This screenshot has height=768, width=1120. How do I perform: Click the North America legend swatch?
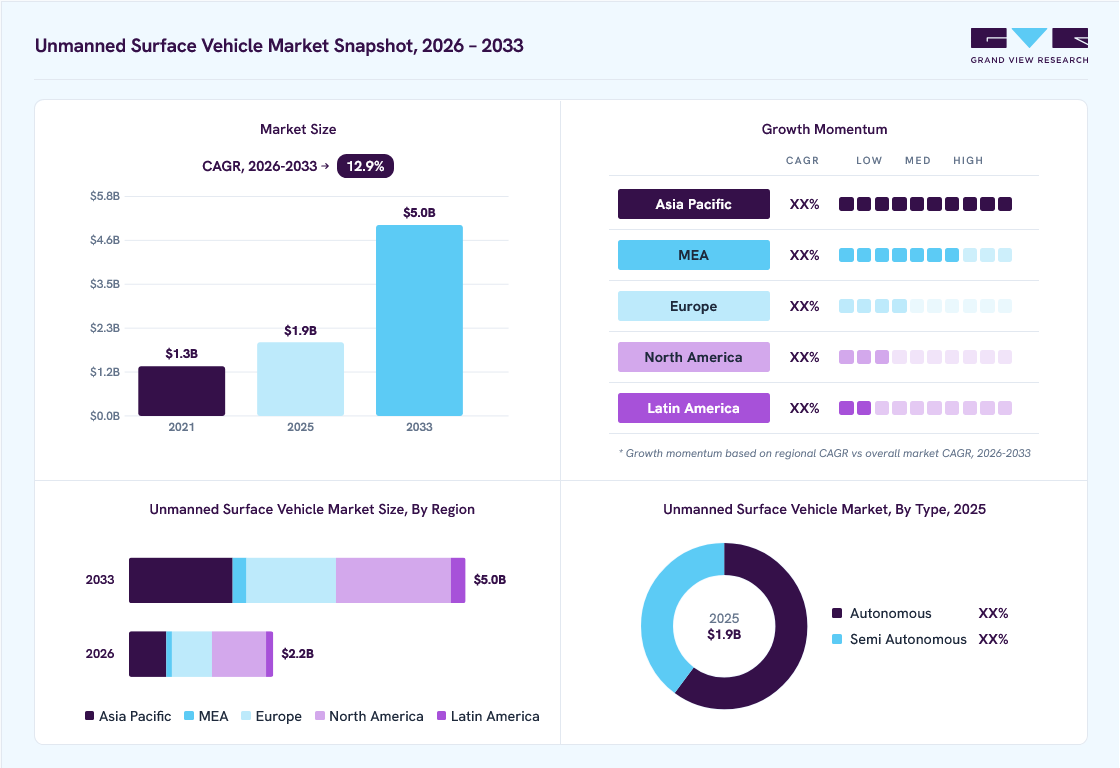pos(320,716)
